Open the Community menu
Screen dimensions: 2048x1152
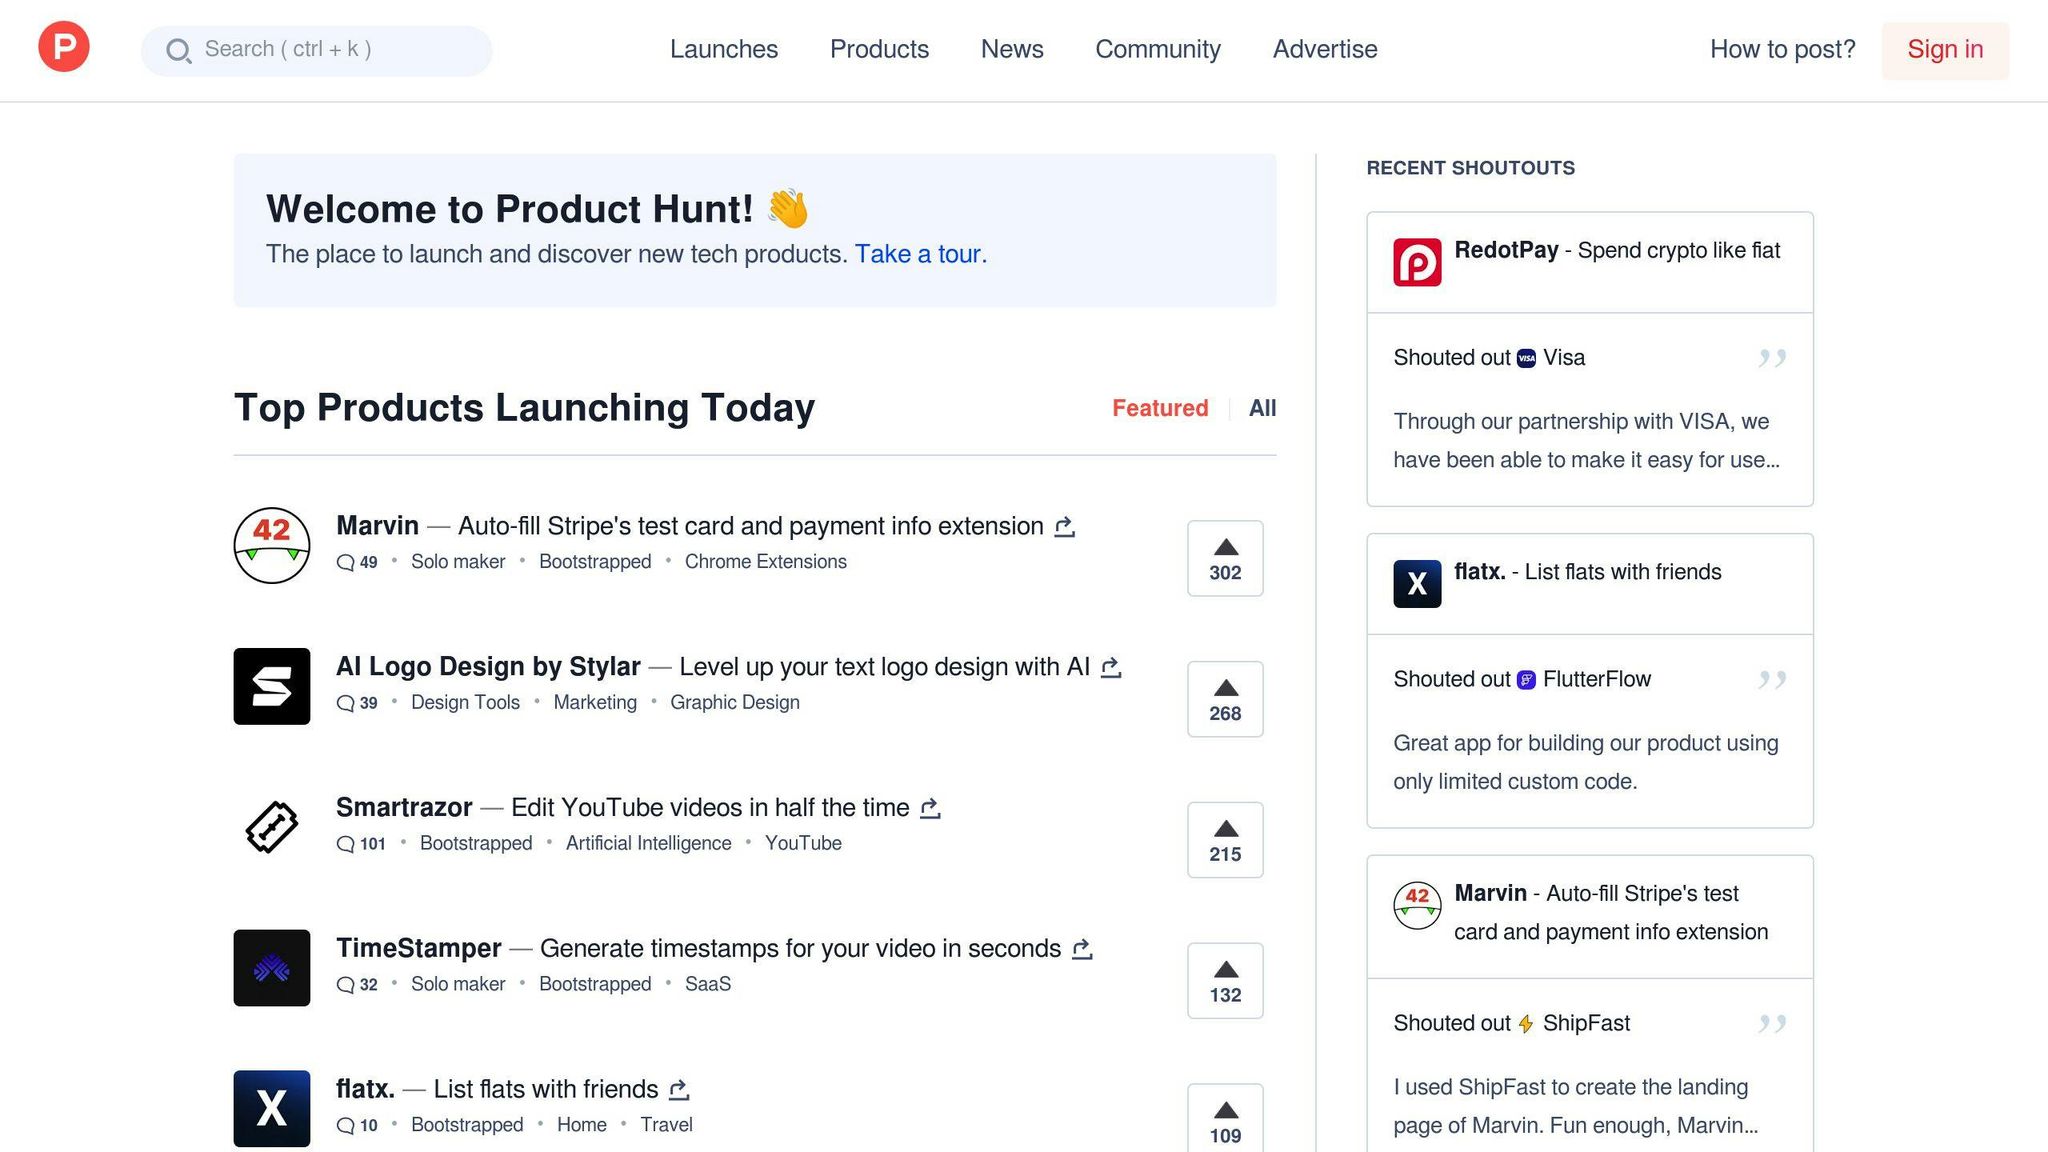tap(1158, 49)
